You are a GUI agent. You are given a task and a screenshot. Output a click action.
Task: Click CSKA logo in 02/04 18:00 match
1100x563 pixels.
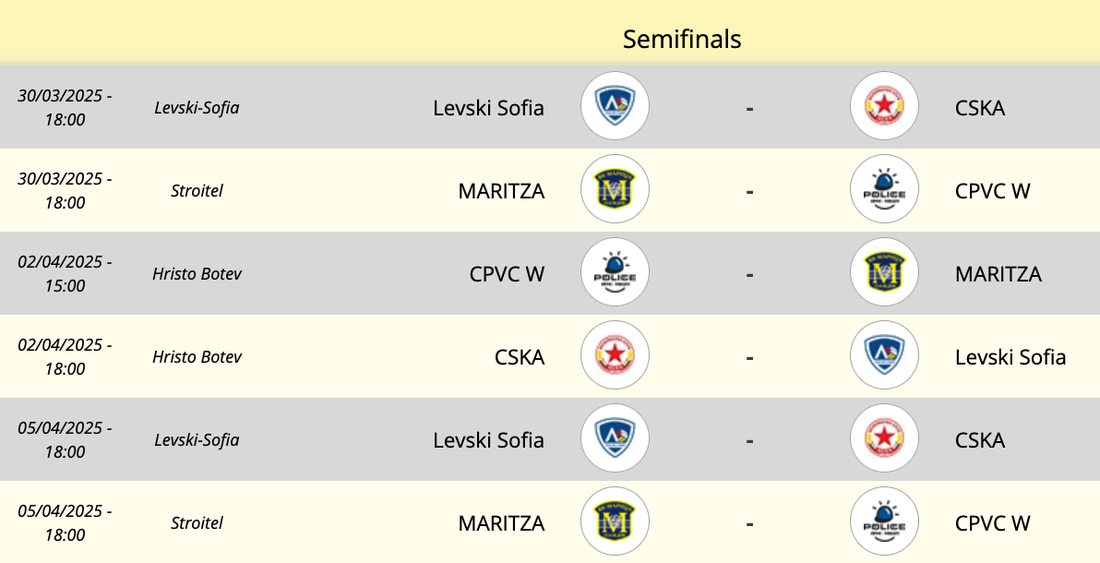tap(615, 355)
